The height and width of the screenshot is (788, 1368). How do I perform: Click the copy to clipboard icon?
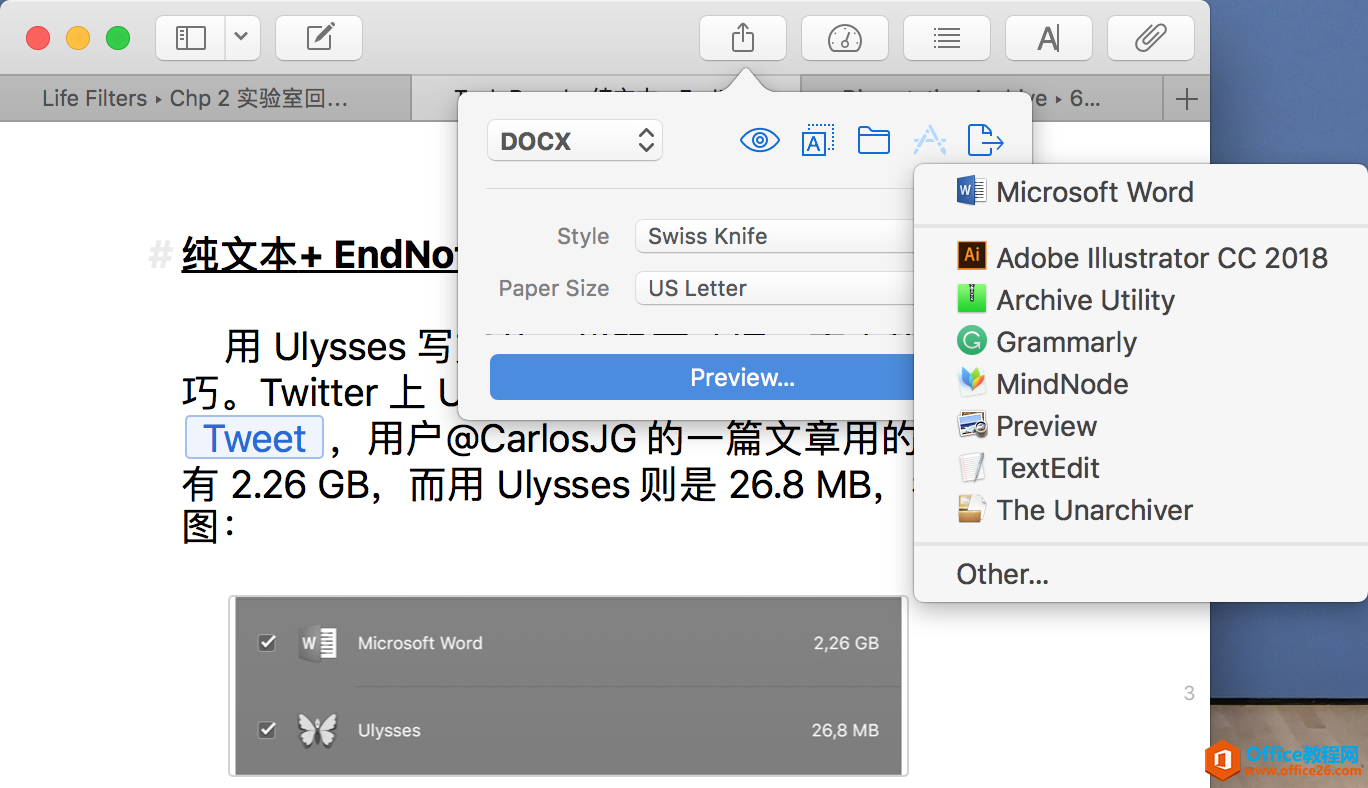click(x=818, y=141)
